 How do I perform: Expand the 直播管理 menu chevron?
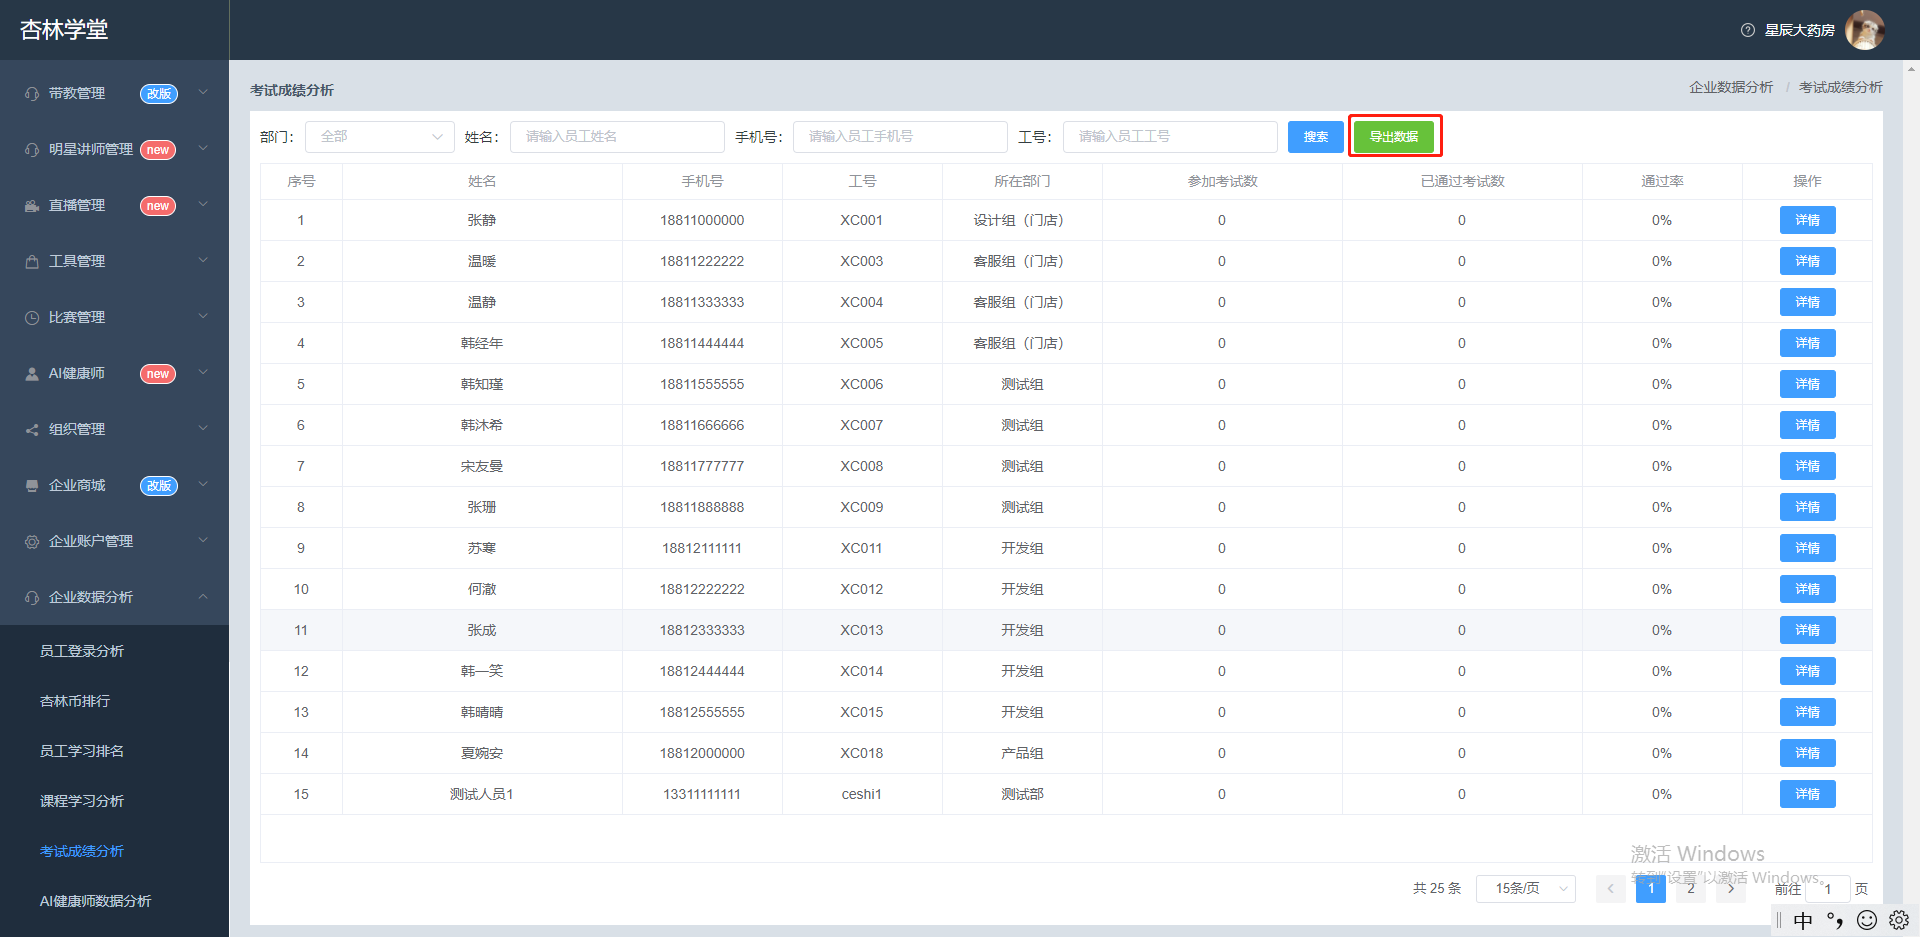[x=203, y=204]
